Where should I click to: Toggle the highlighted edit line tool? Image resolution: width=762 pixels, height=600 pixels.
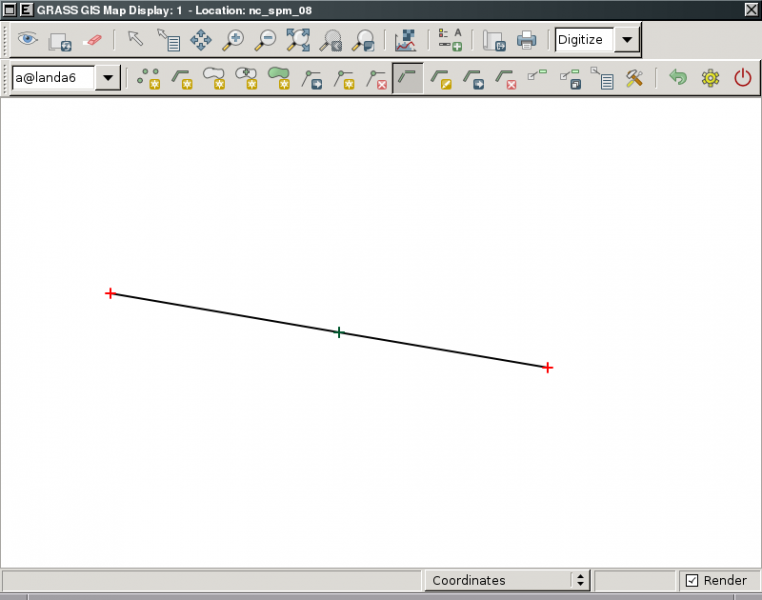pos(407,78)
